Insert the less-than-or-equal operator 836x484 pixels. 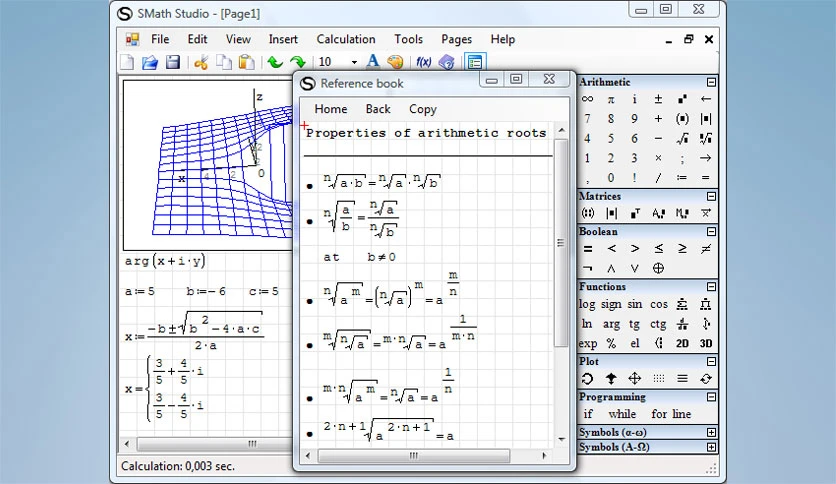(658, 248)
